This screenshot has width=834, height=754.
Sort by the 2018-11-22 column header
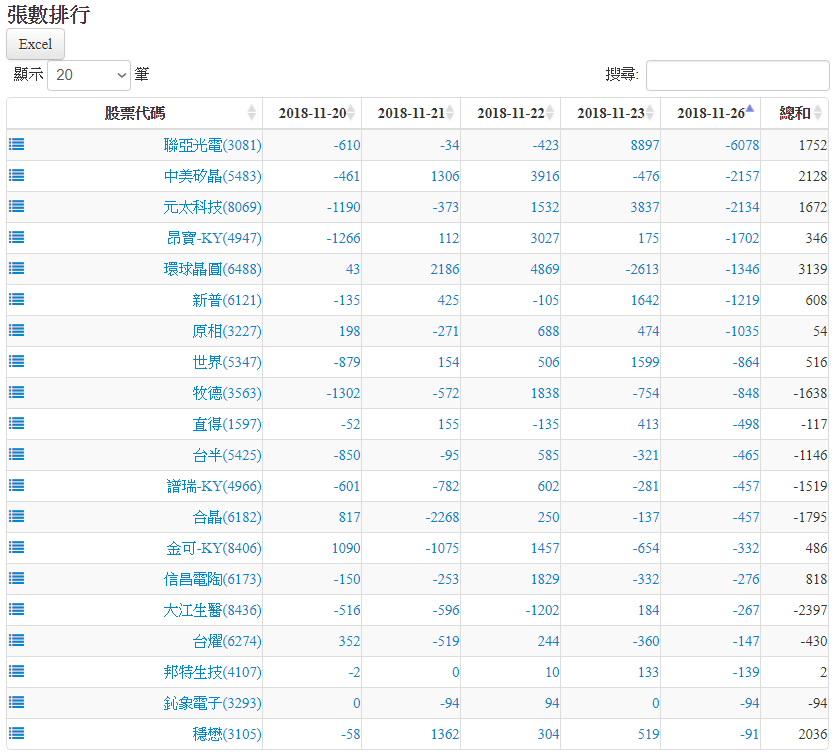511,113
